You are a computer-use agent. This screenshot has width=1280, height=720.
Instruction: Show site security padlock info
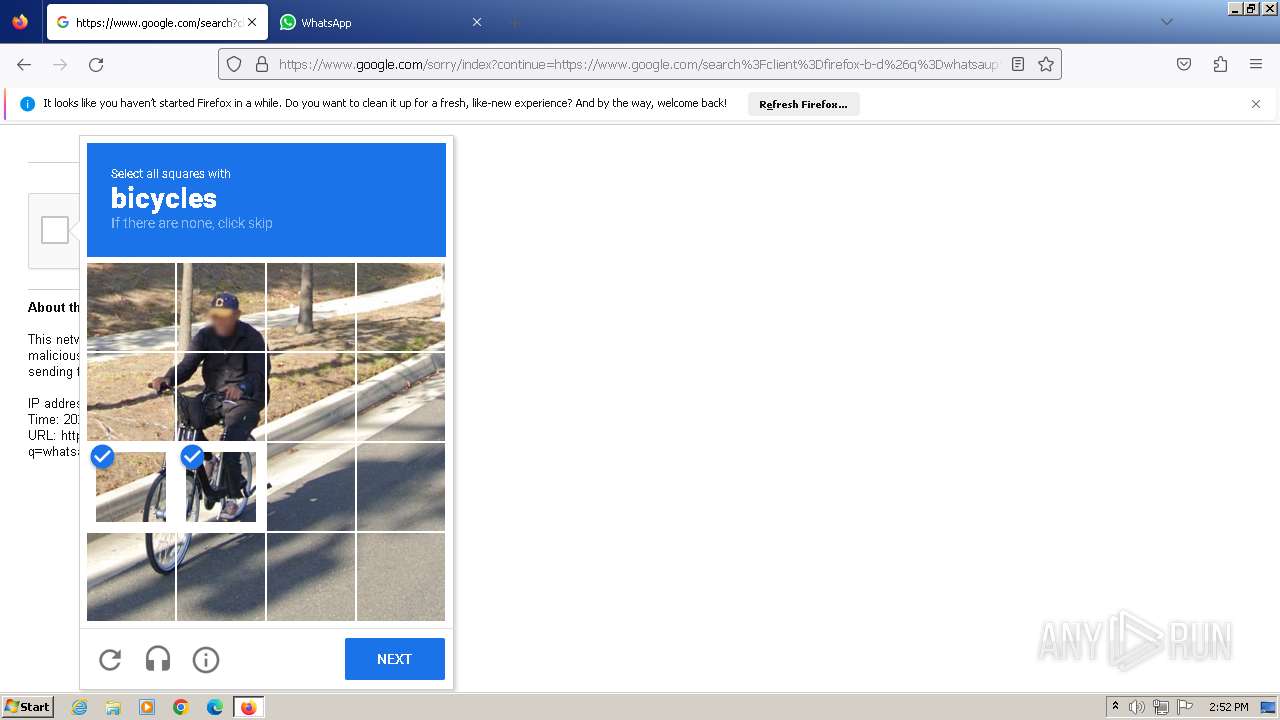click(262, 64)
